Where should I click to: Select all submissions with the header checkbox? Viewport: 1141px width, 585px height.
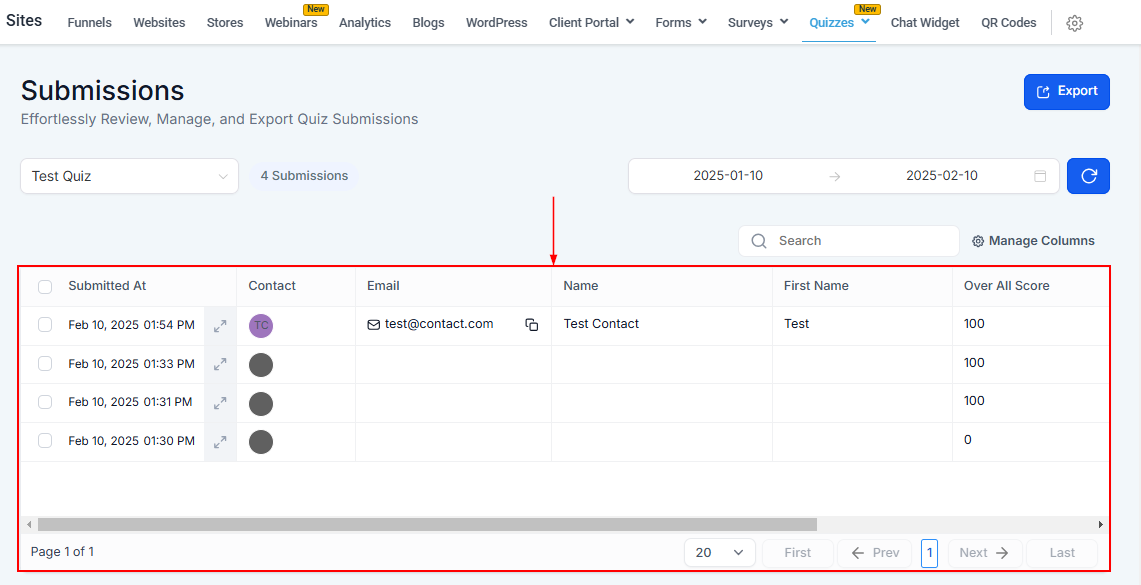pos(45,287)
